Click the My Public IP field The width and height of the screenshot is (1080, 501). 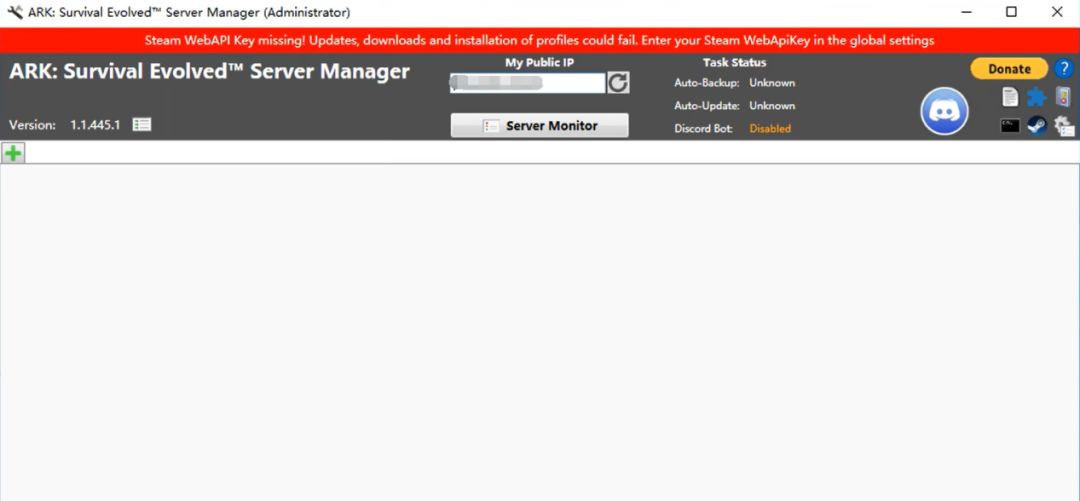point(527,83)
